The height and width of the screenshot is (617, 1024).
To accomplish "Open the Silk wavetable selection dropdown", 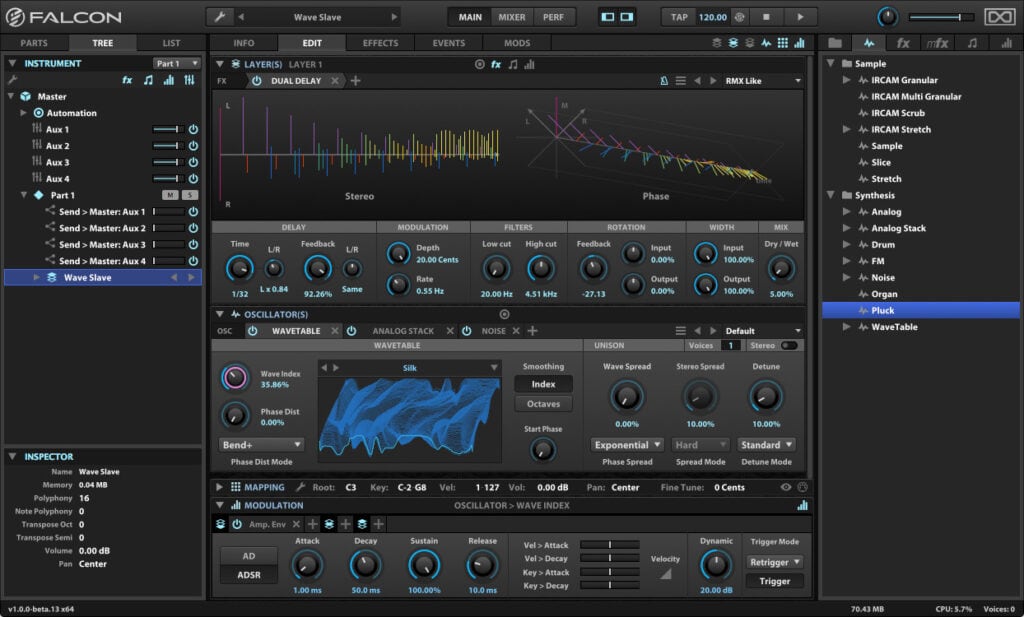I will coord(494,368).
